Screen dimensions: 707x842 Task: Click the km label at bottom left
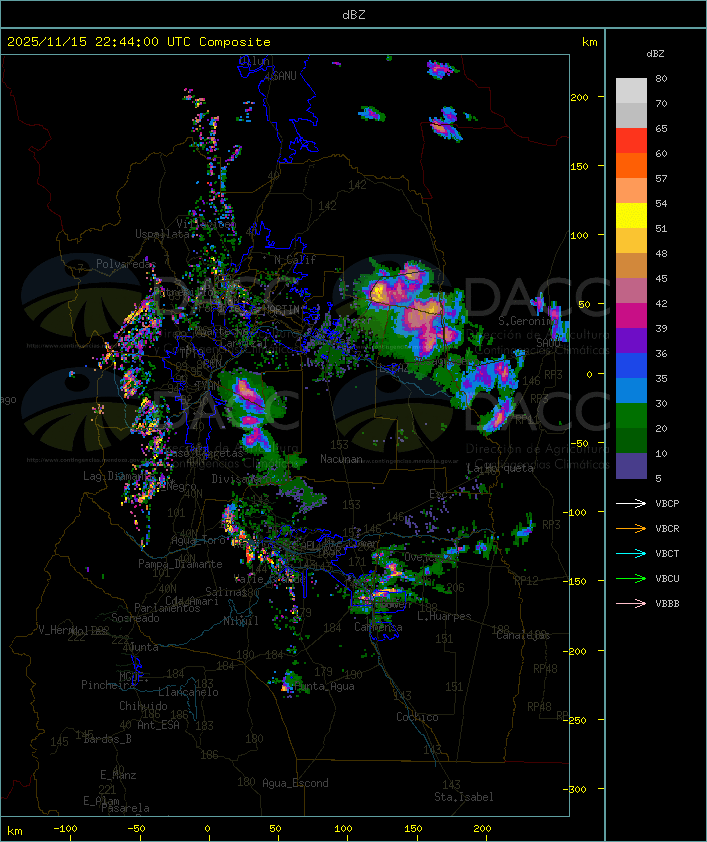tap(14, 831)
